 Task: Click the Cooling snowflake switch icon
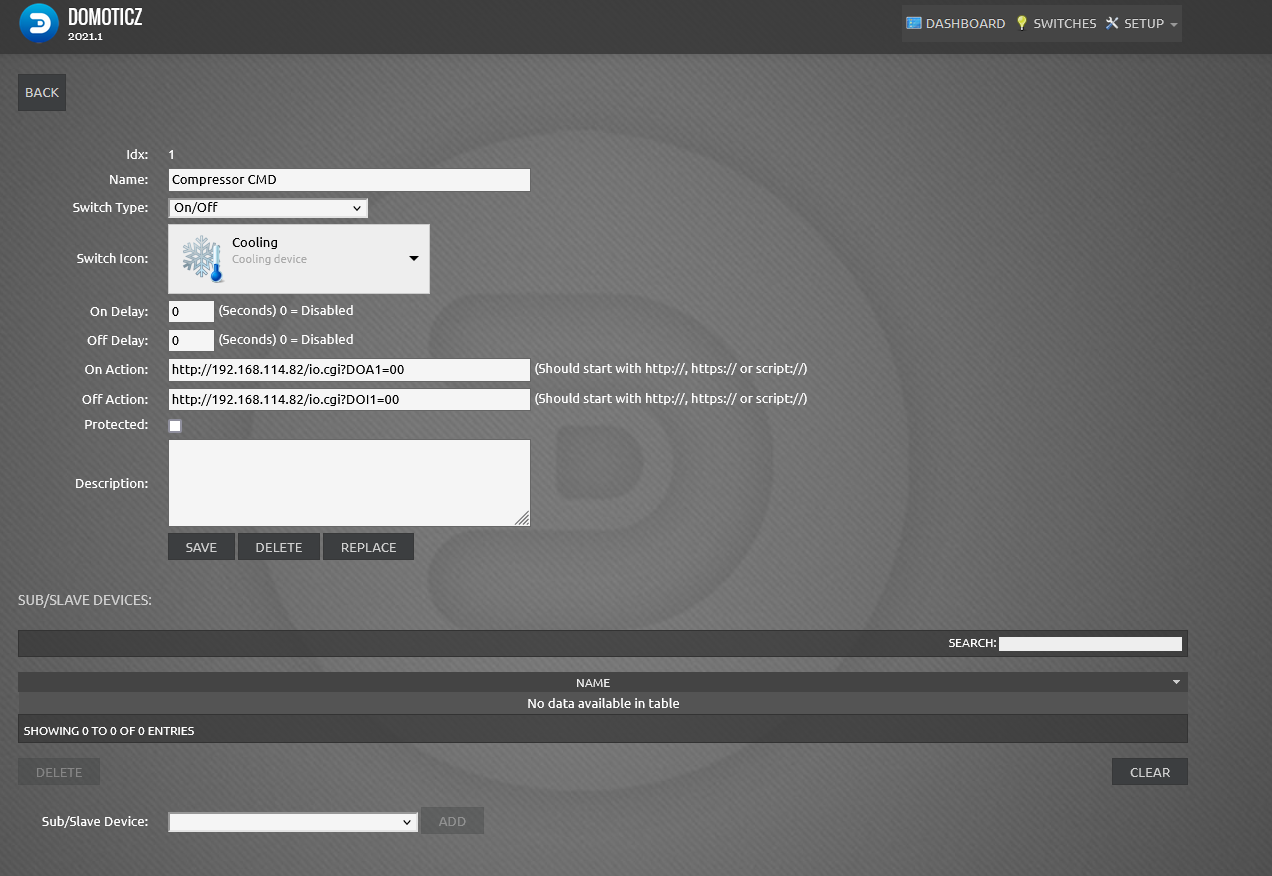click(201, 258)
